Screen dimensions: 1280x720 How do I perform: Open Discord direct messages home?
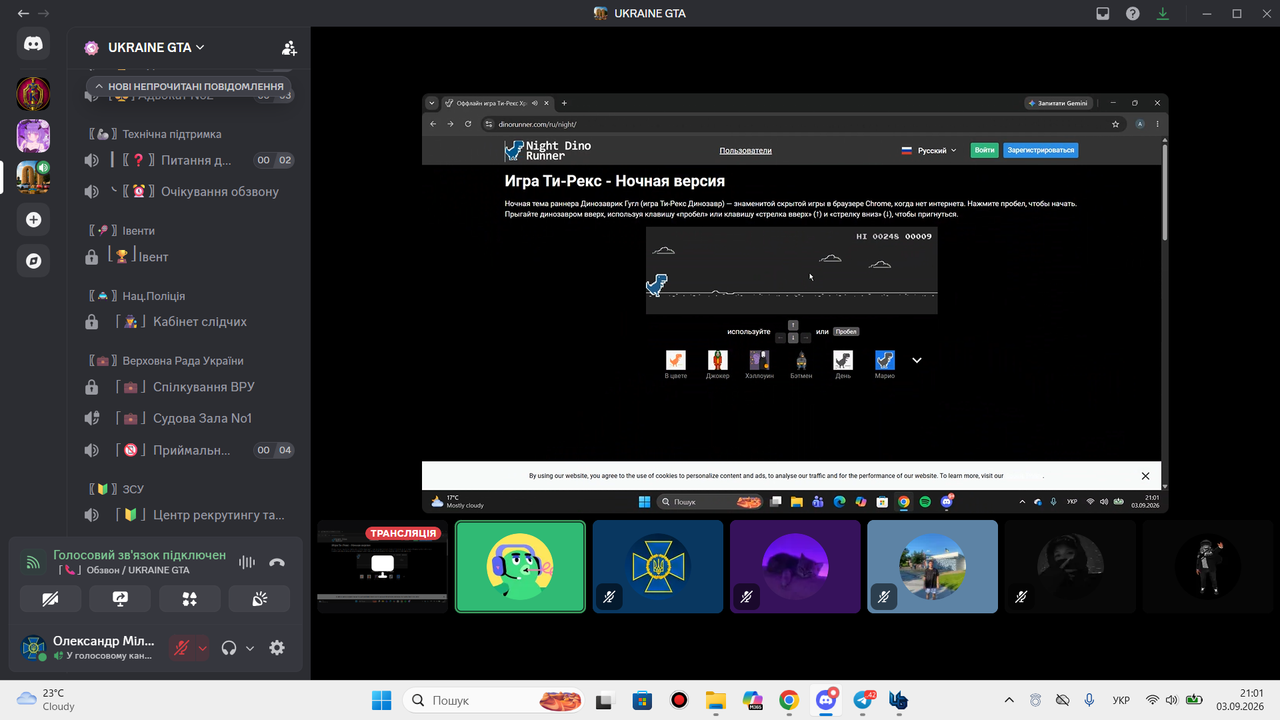tap(33, 44)
